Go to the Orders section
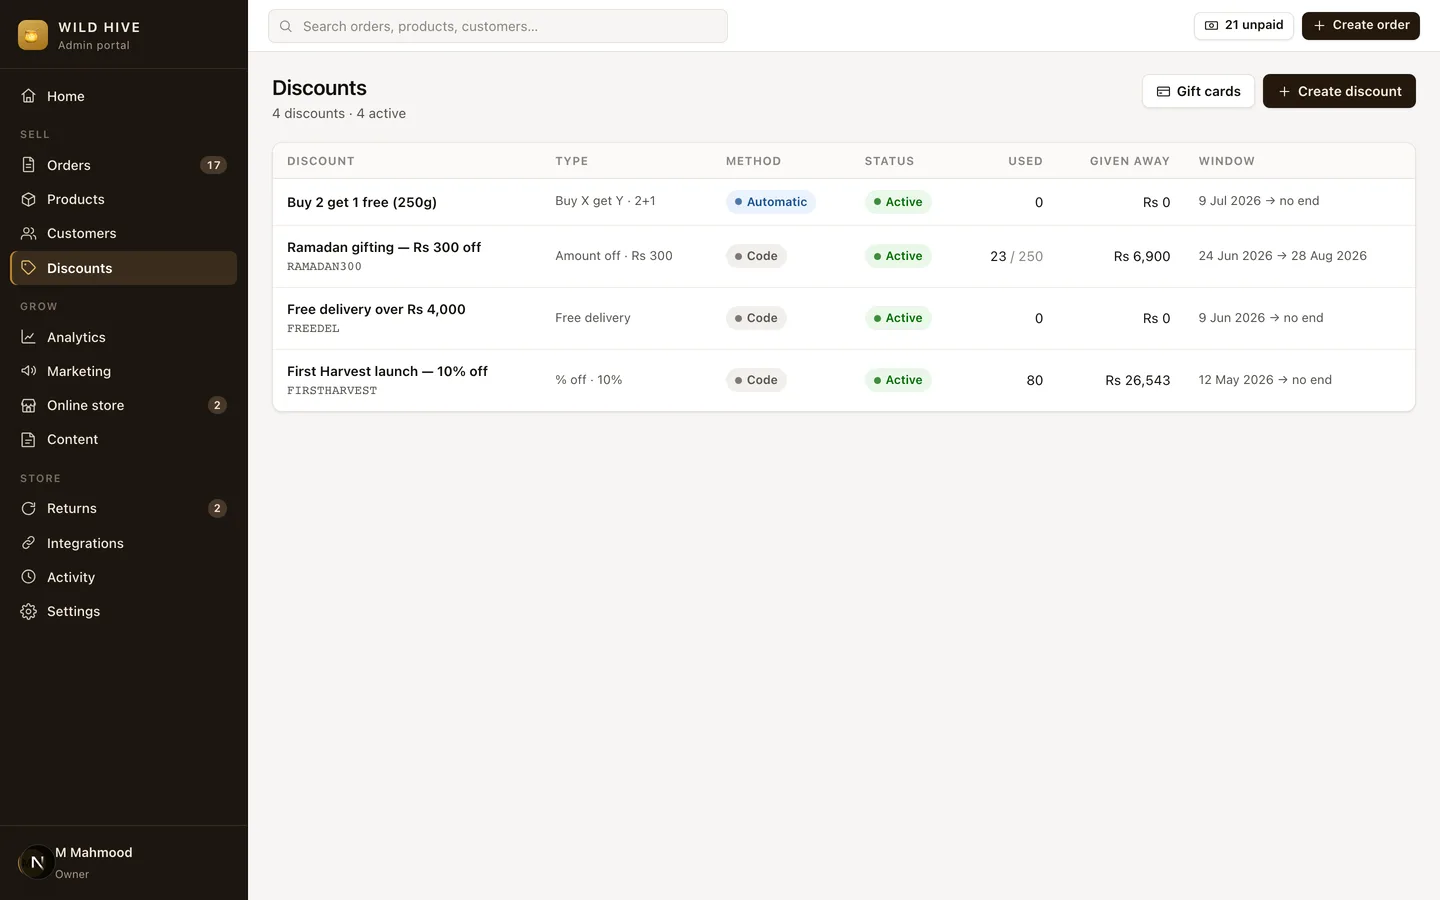The image size is (1440, 900). [x=124, y=165]
